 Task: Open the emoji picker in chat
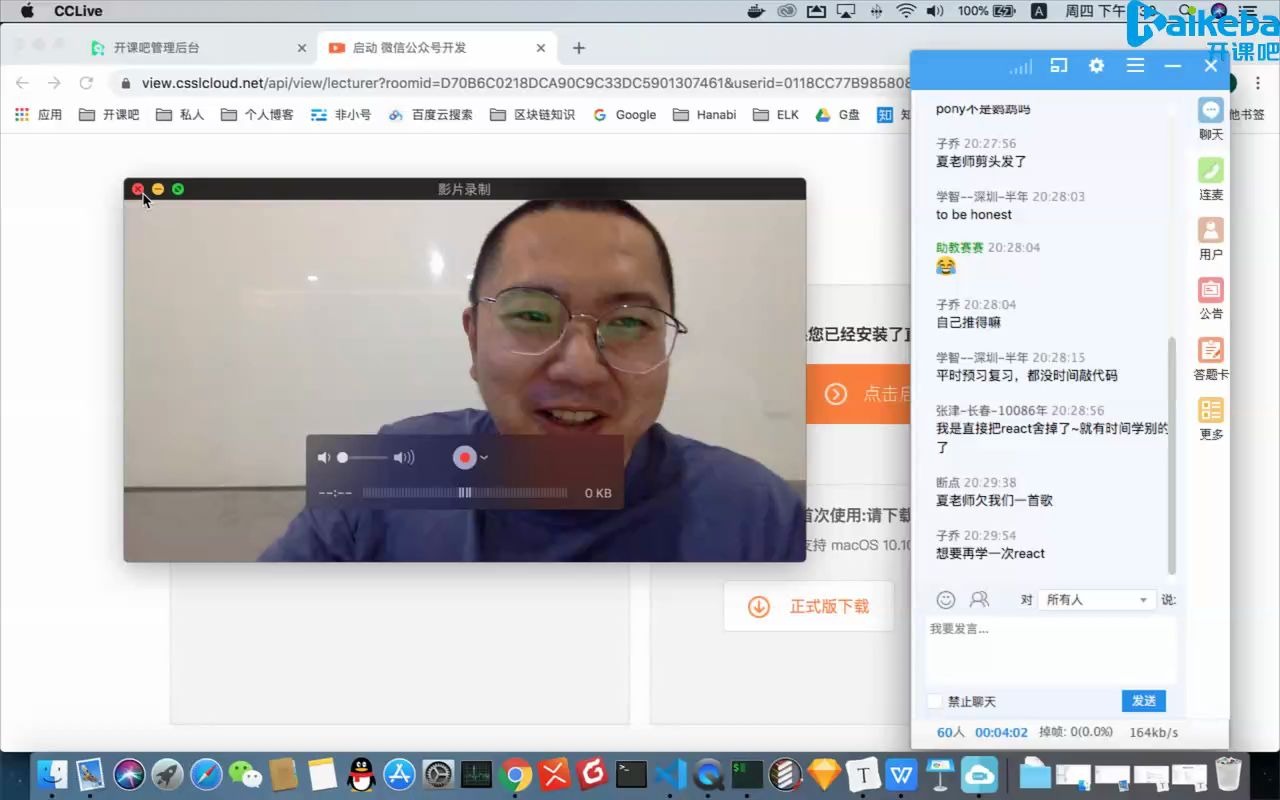click(946, 599)
